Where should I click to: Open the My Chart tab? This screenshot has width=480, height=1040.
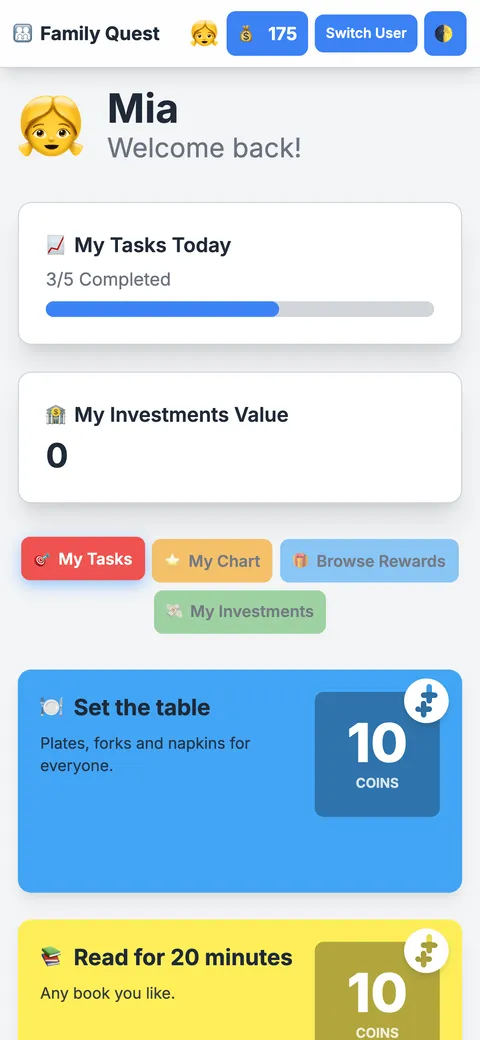pos(212,561)
